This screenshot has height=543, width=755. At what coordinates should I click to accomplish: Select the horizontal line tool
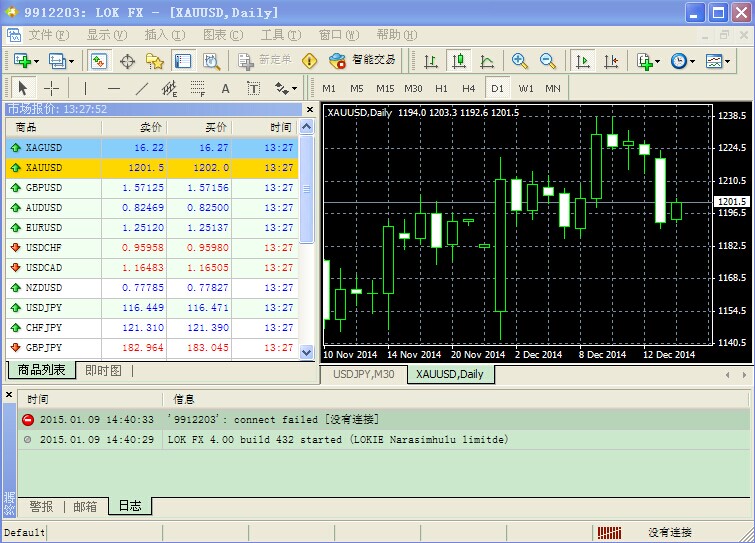(x=114, y=89)
